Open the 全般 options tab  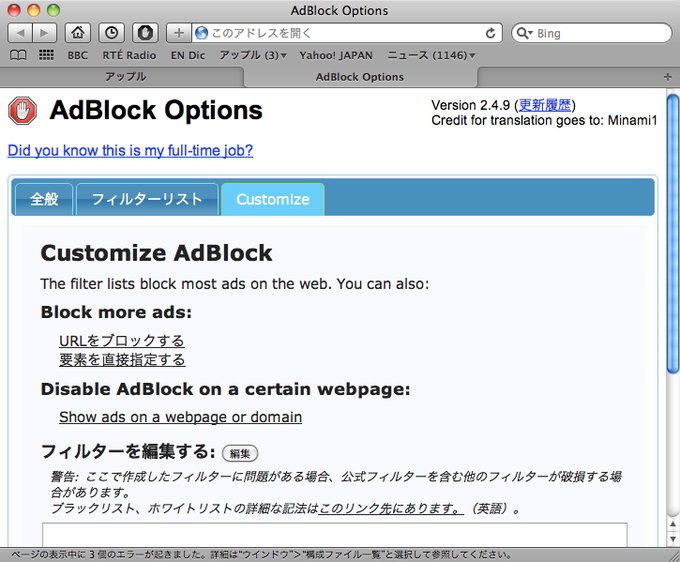coord(44,199)
